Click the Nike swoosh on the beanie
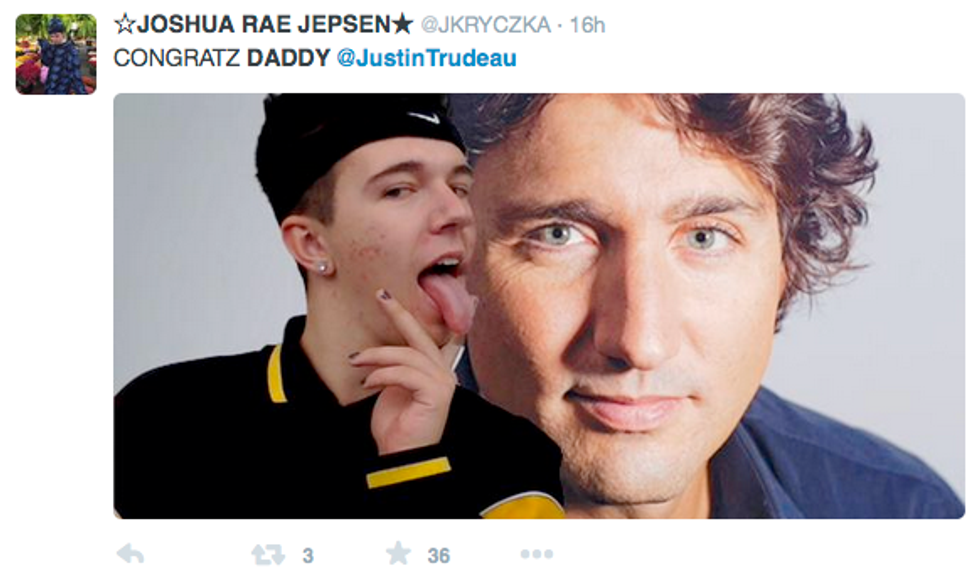 (424, 117)
